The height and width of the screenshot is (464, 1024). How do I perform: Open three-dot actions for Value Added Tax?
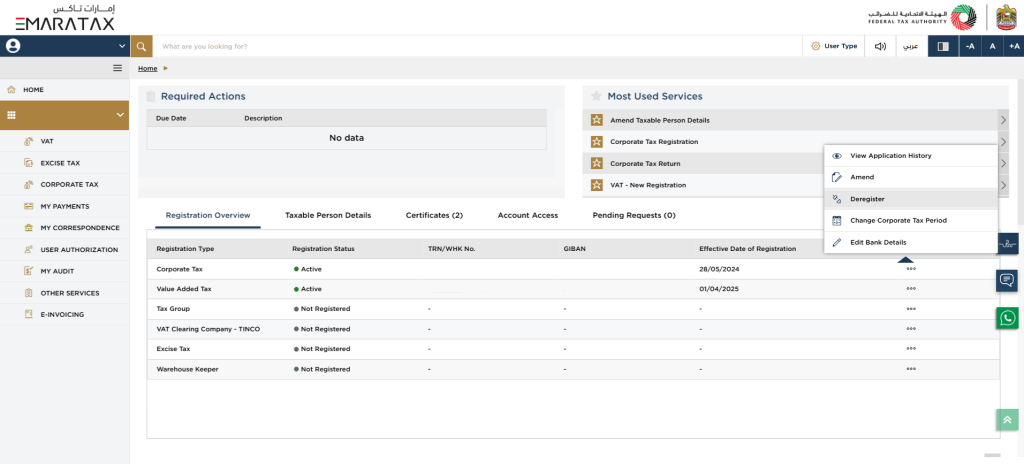(911, 288)
